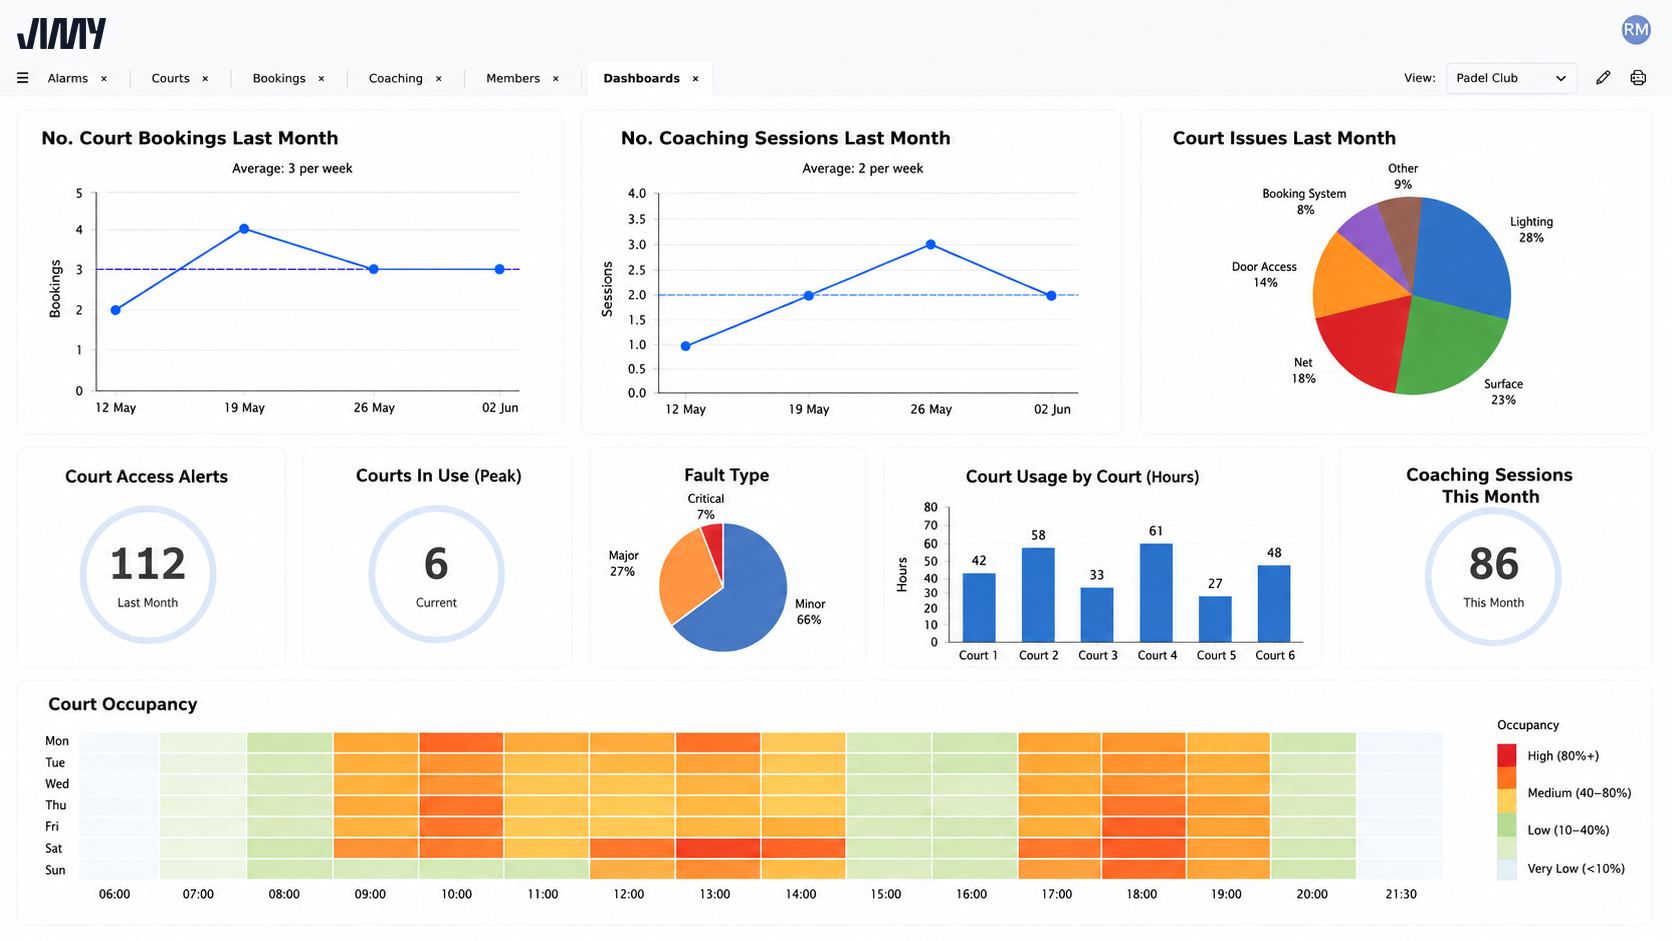Click the Court 2 usage bar

pyautogui.click(x=1038, y=595)
